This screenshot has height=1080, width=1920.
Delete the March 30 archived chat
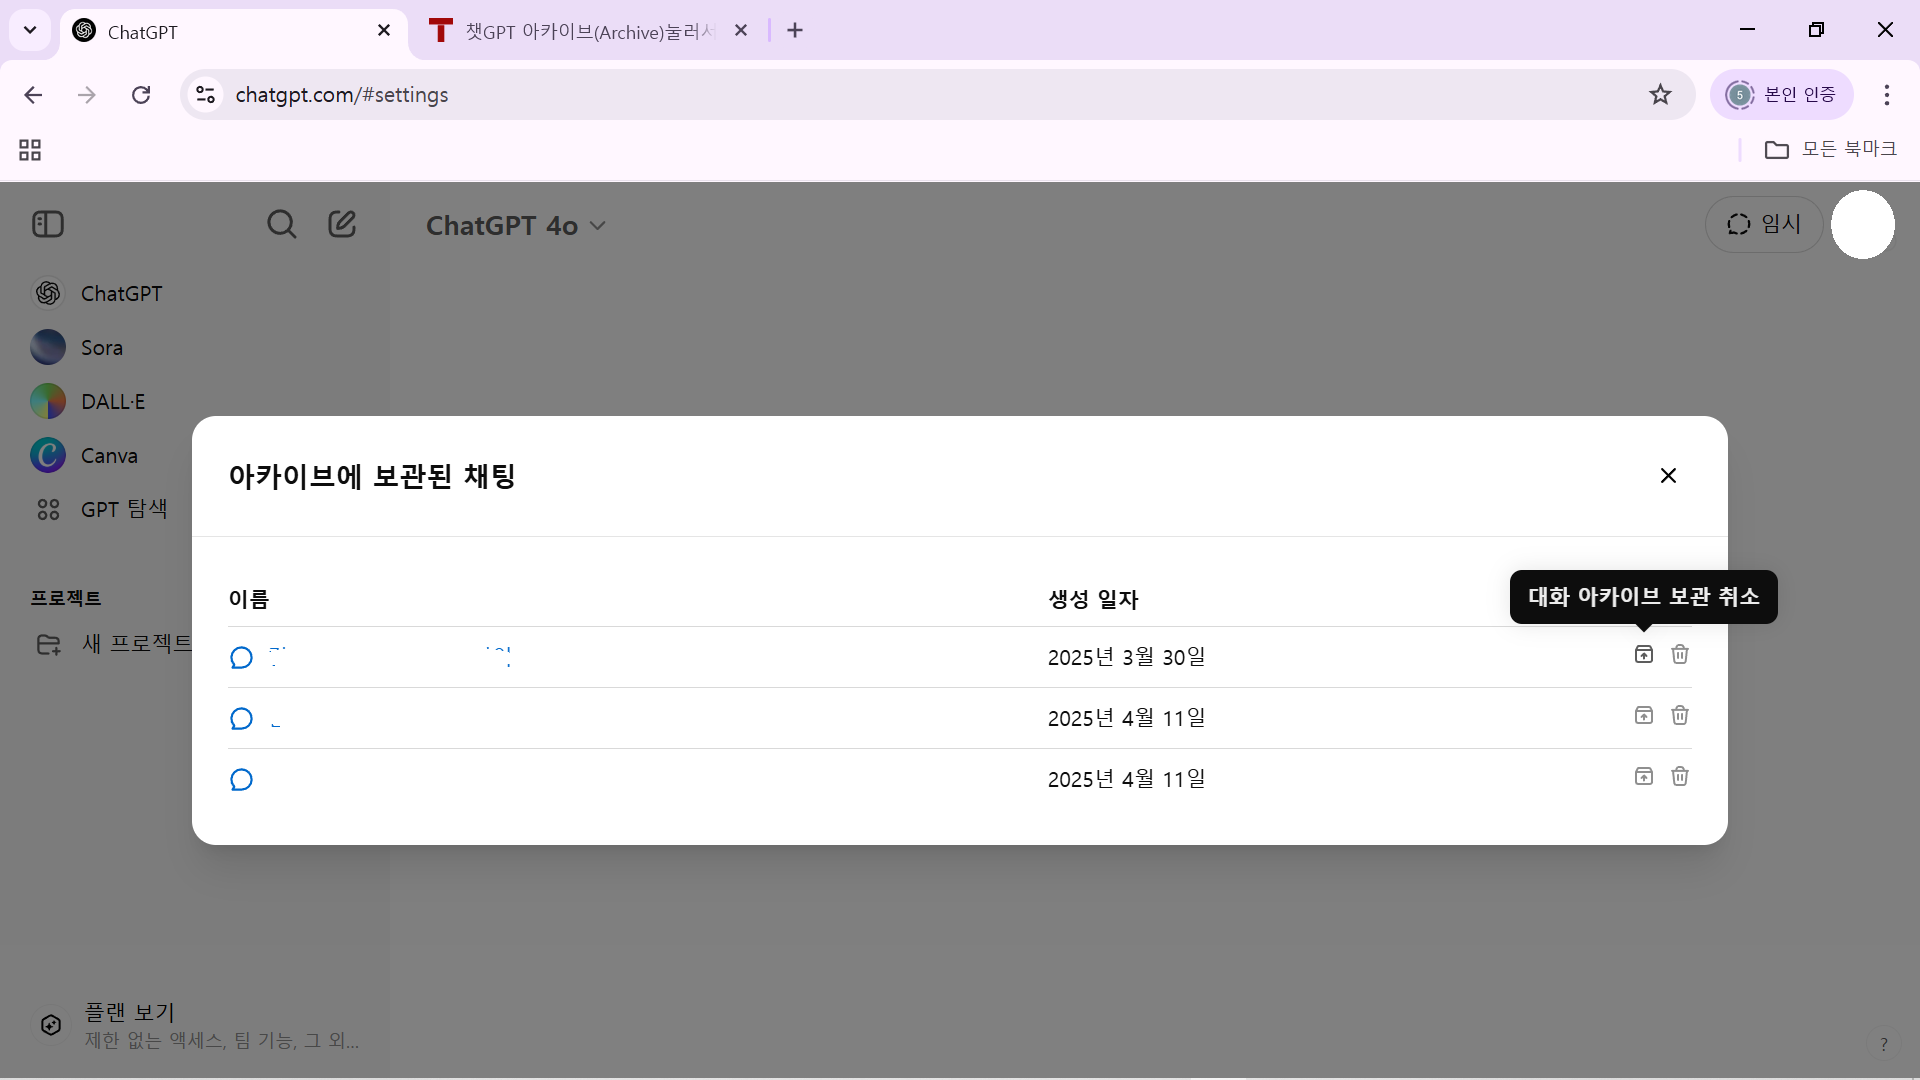click(x=1680, y=655)
